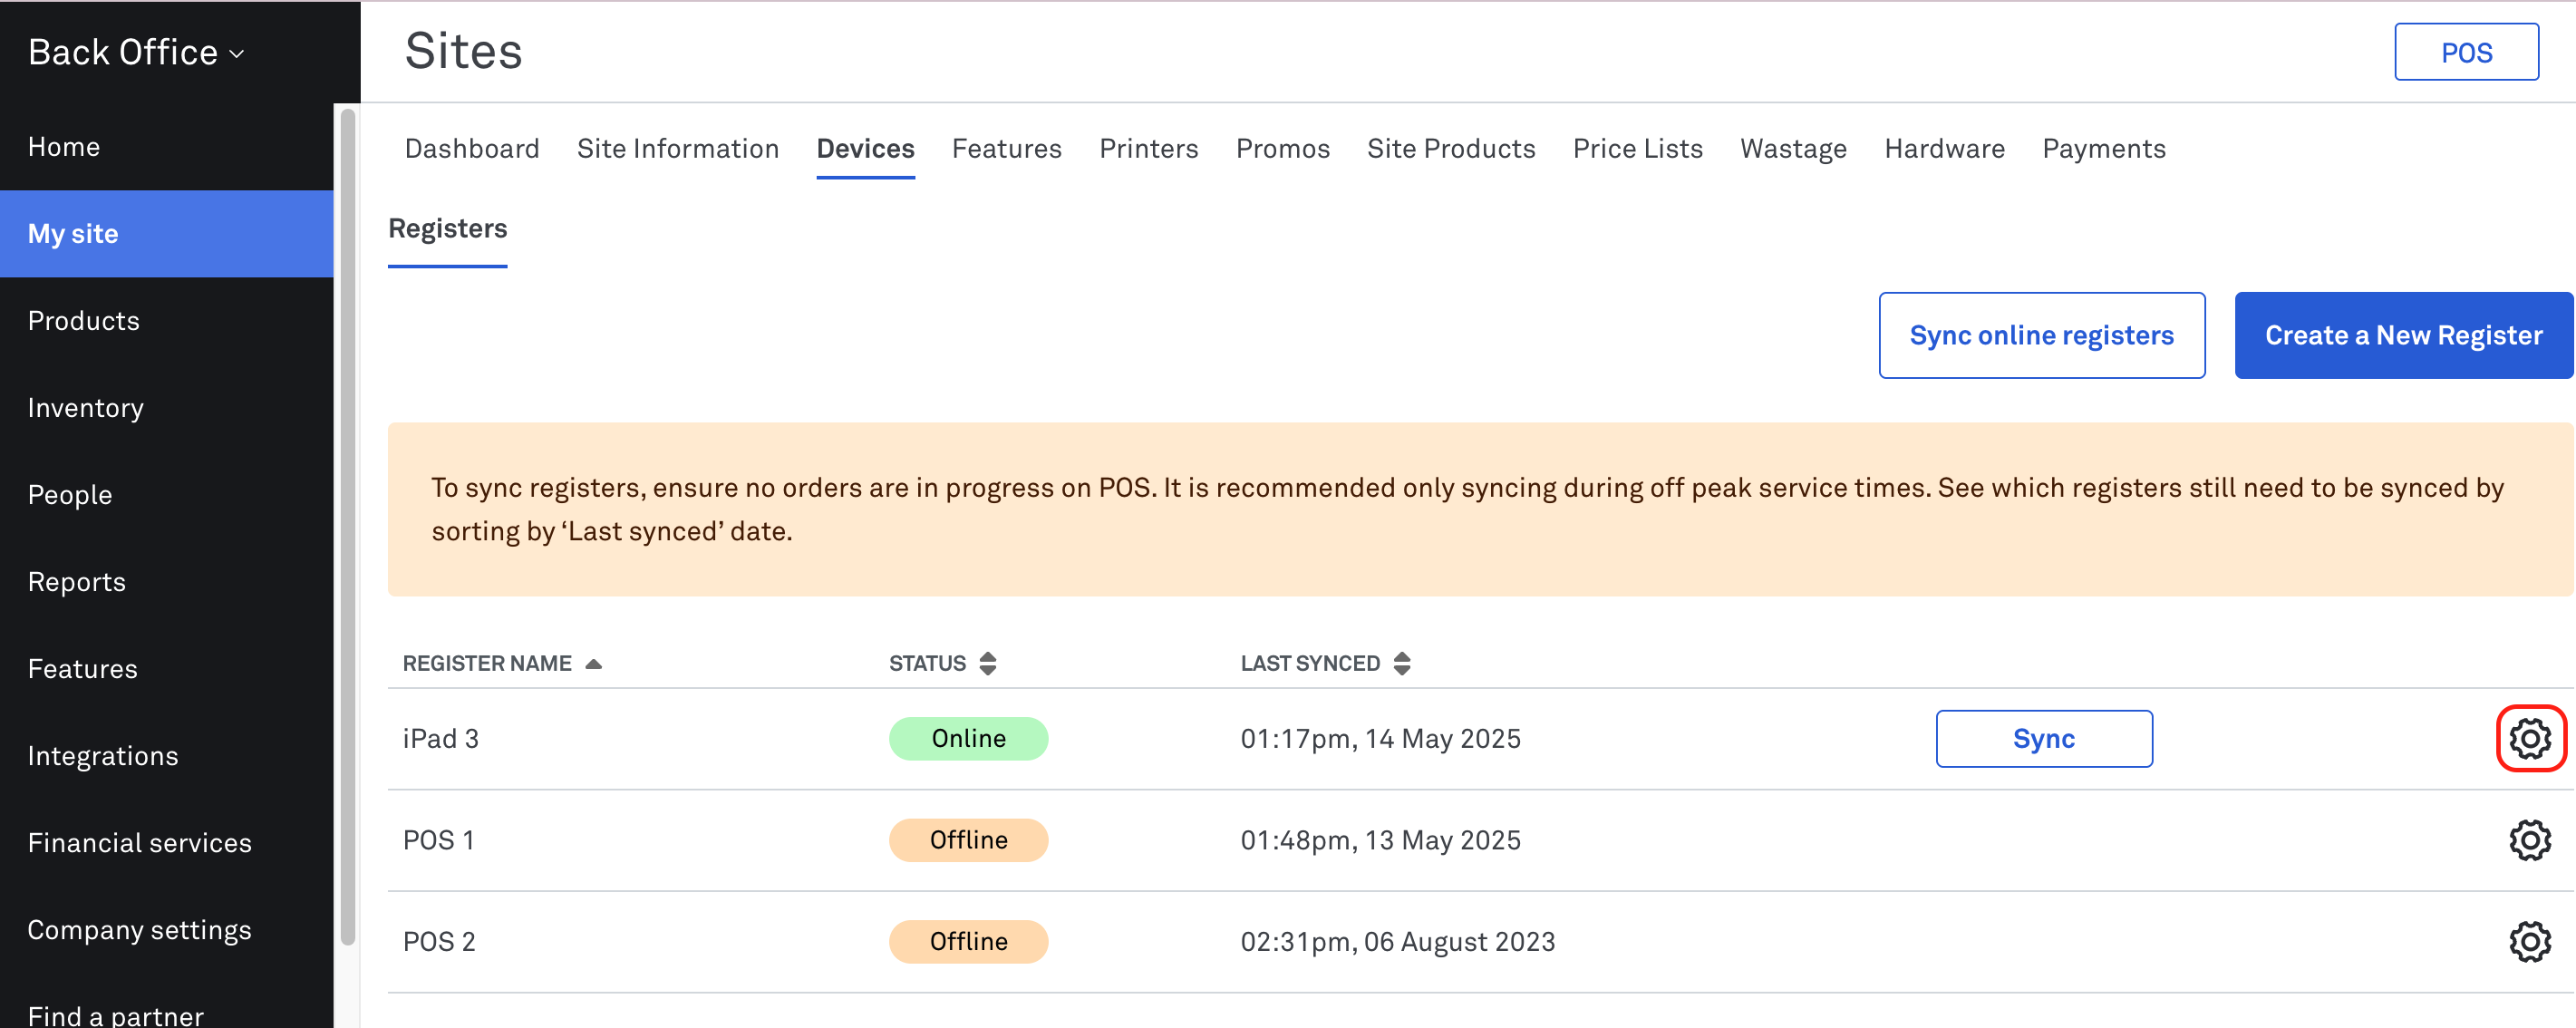
Task: Open Company settings in sidebar
Action: click(x=166, y=930)
